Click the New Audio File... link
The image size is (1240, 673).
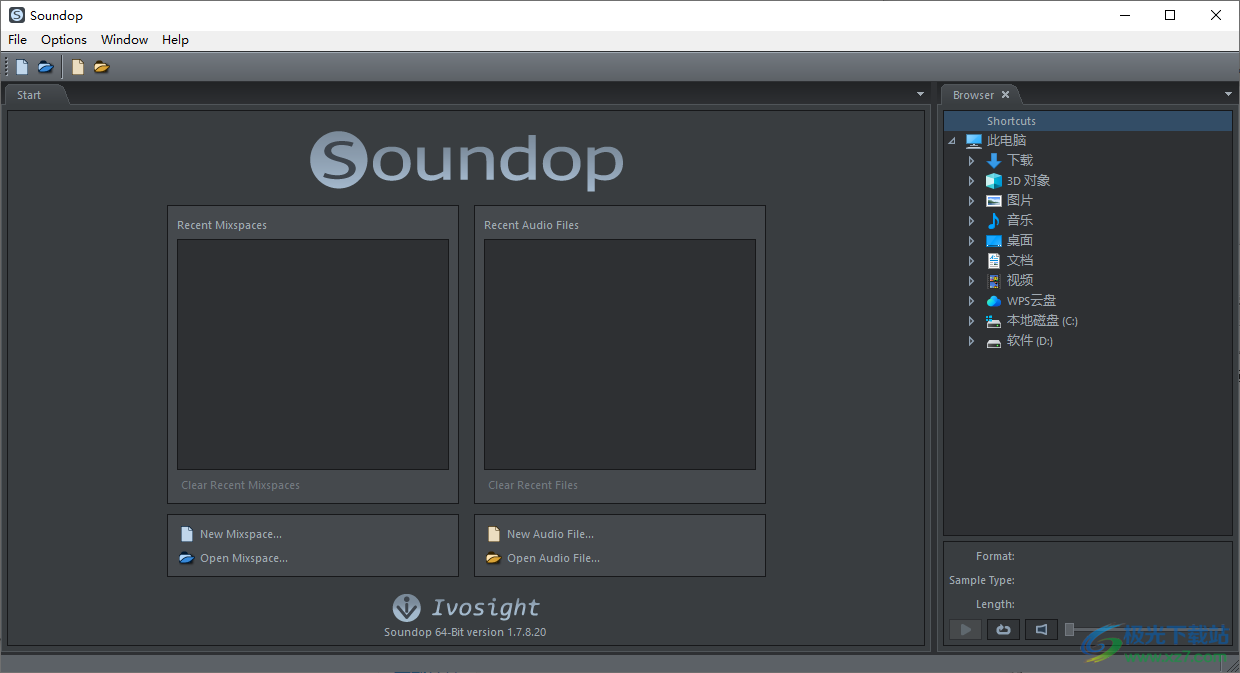coord(550,534)
